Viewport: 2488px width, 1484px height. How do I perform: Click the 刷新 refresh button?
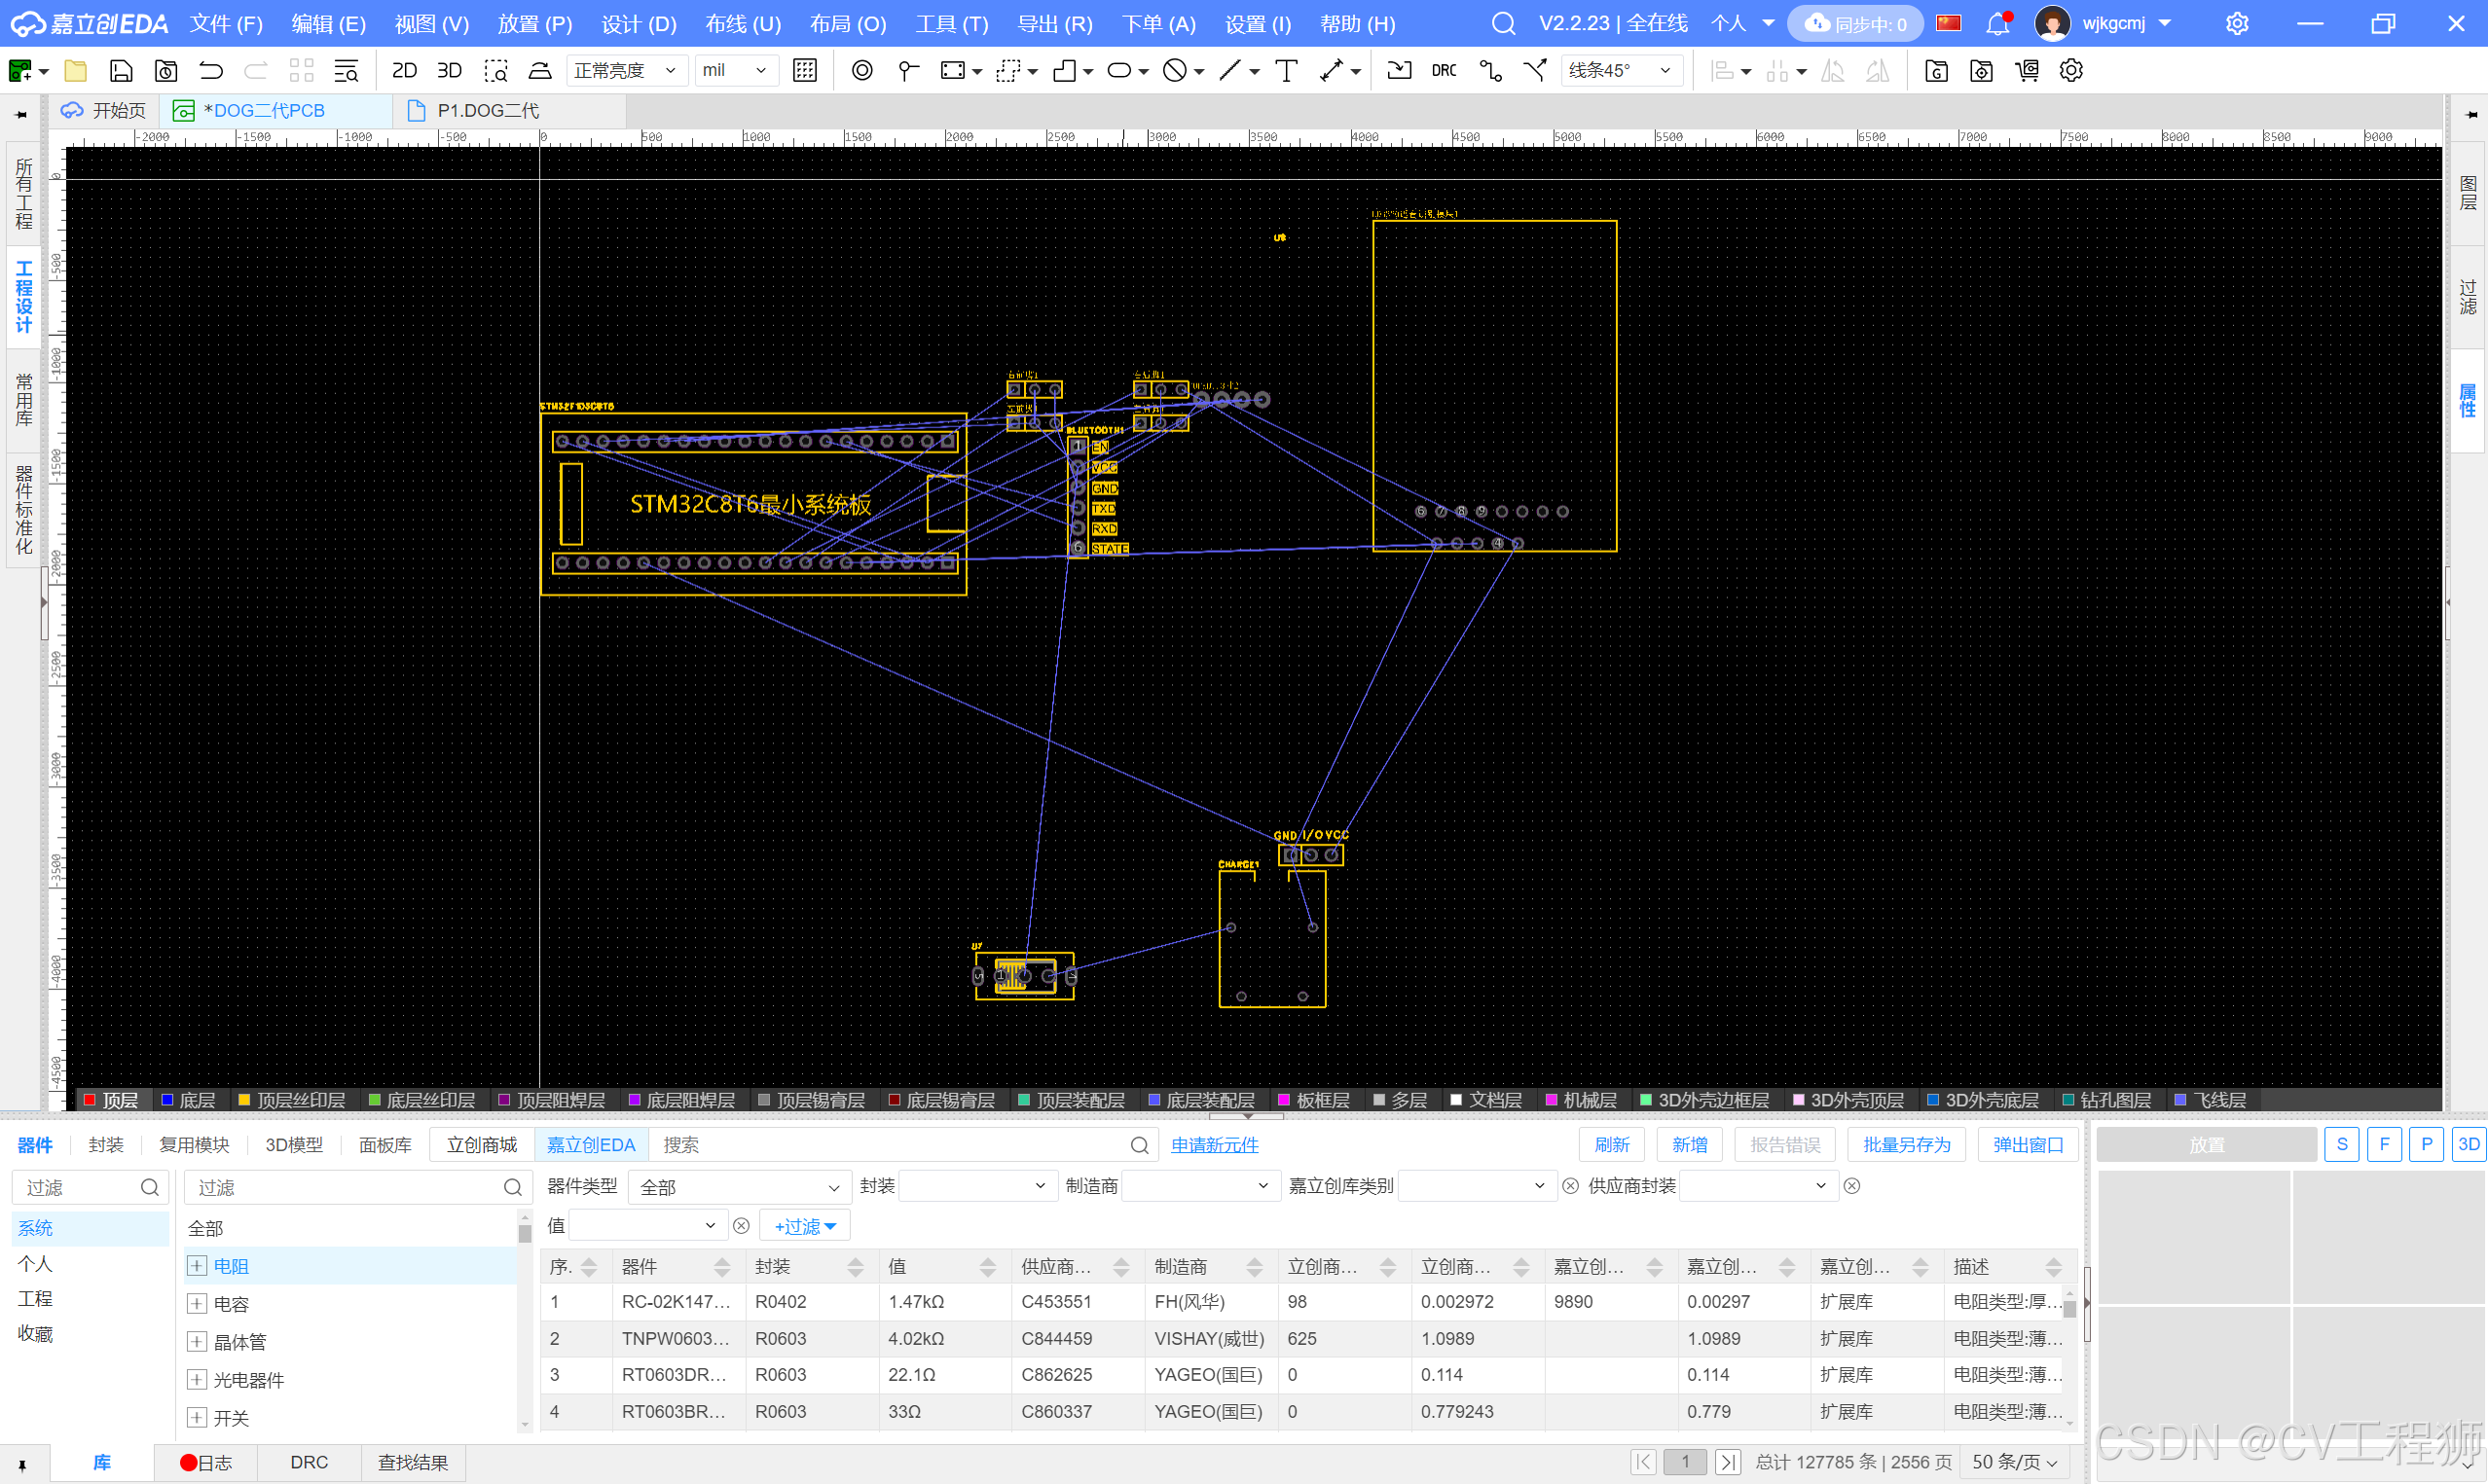(x=1611, y=1145)
